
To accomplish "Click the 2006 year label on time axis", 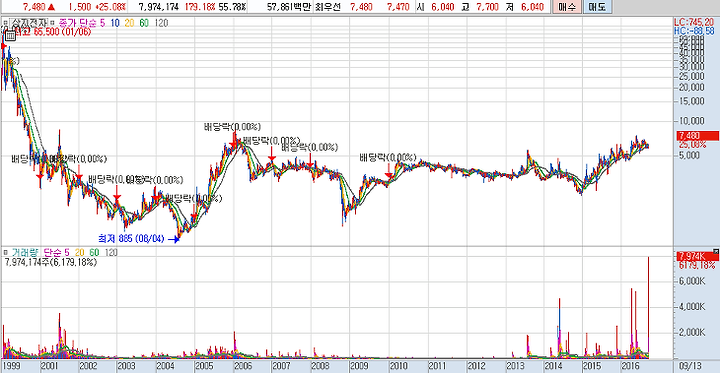I will (242, 366).
